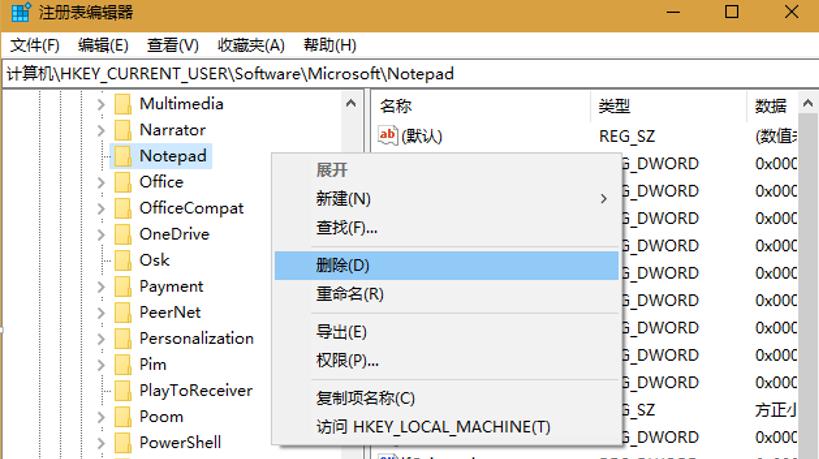The image size is (819, 459).
Task: Select the Multimedia key label
Action: coord(181,104)
